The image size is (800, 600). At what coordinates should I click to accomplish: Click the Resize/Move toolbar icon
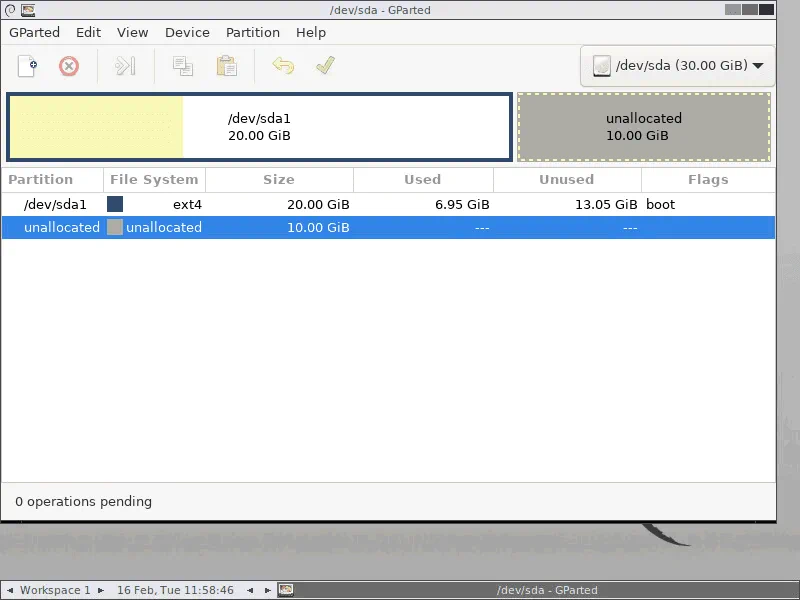[124, 66]
